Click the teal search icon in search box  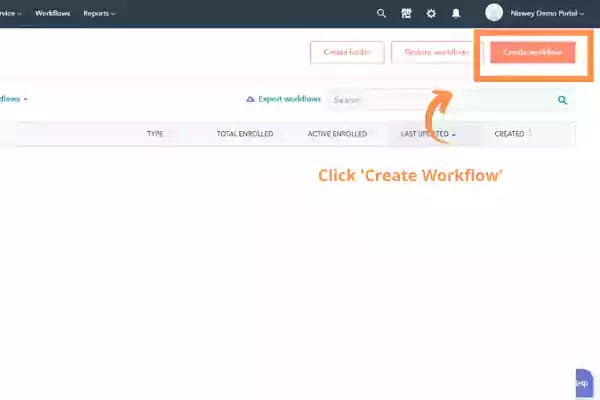[562, 100]
